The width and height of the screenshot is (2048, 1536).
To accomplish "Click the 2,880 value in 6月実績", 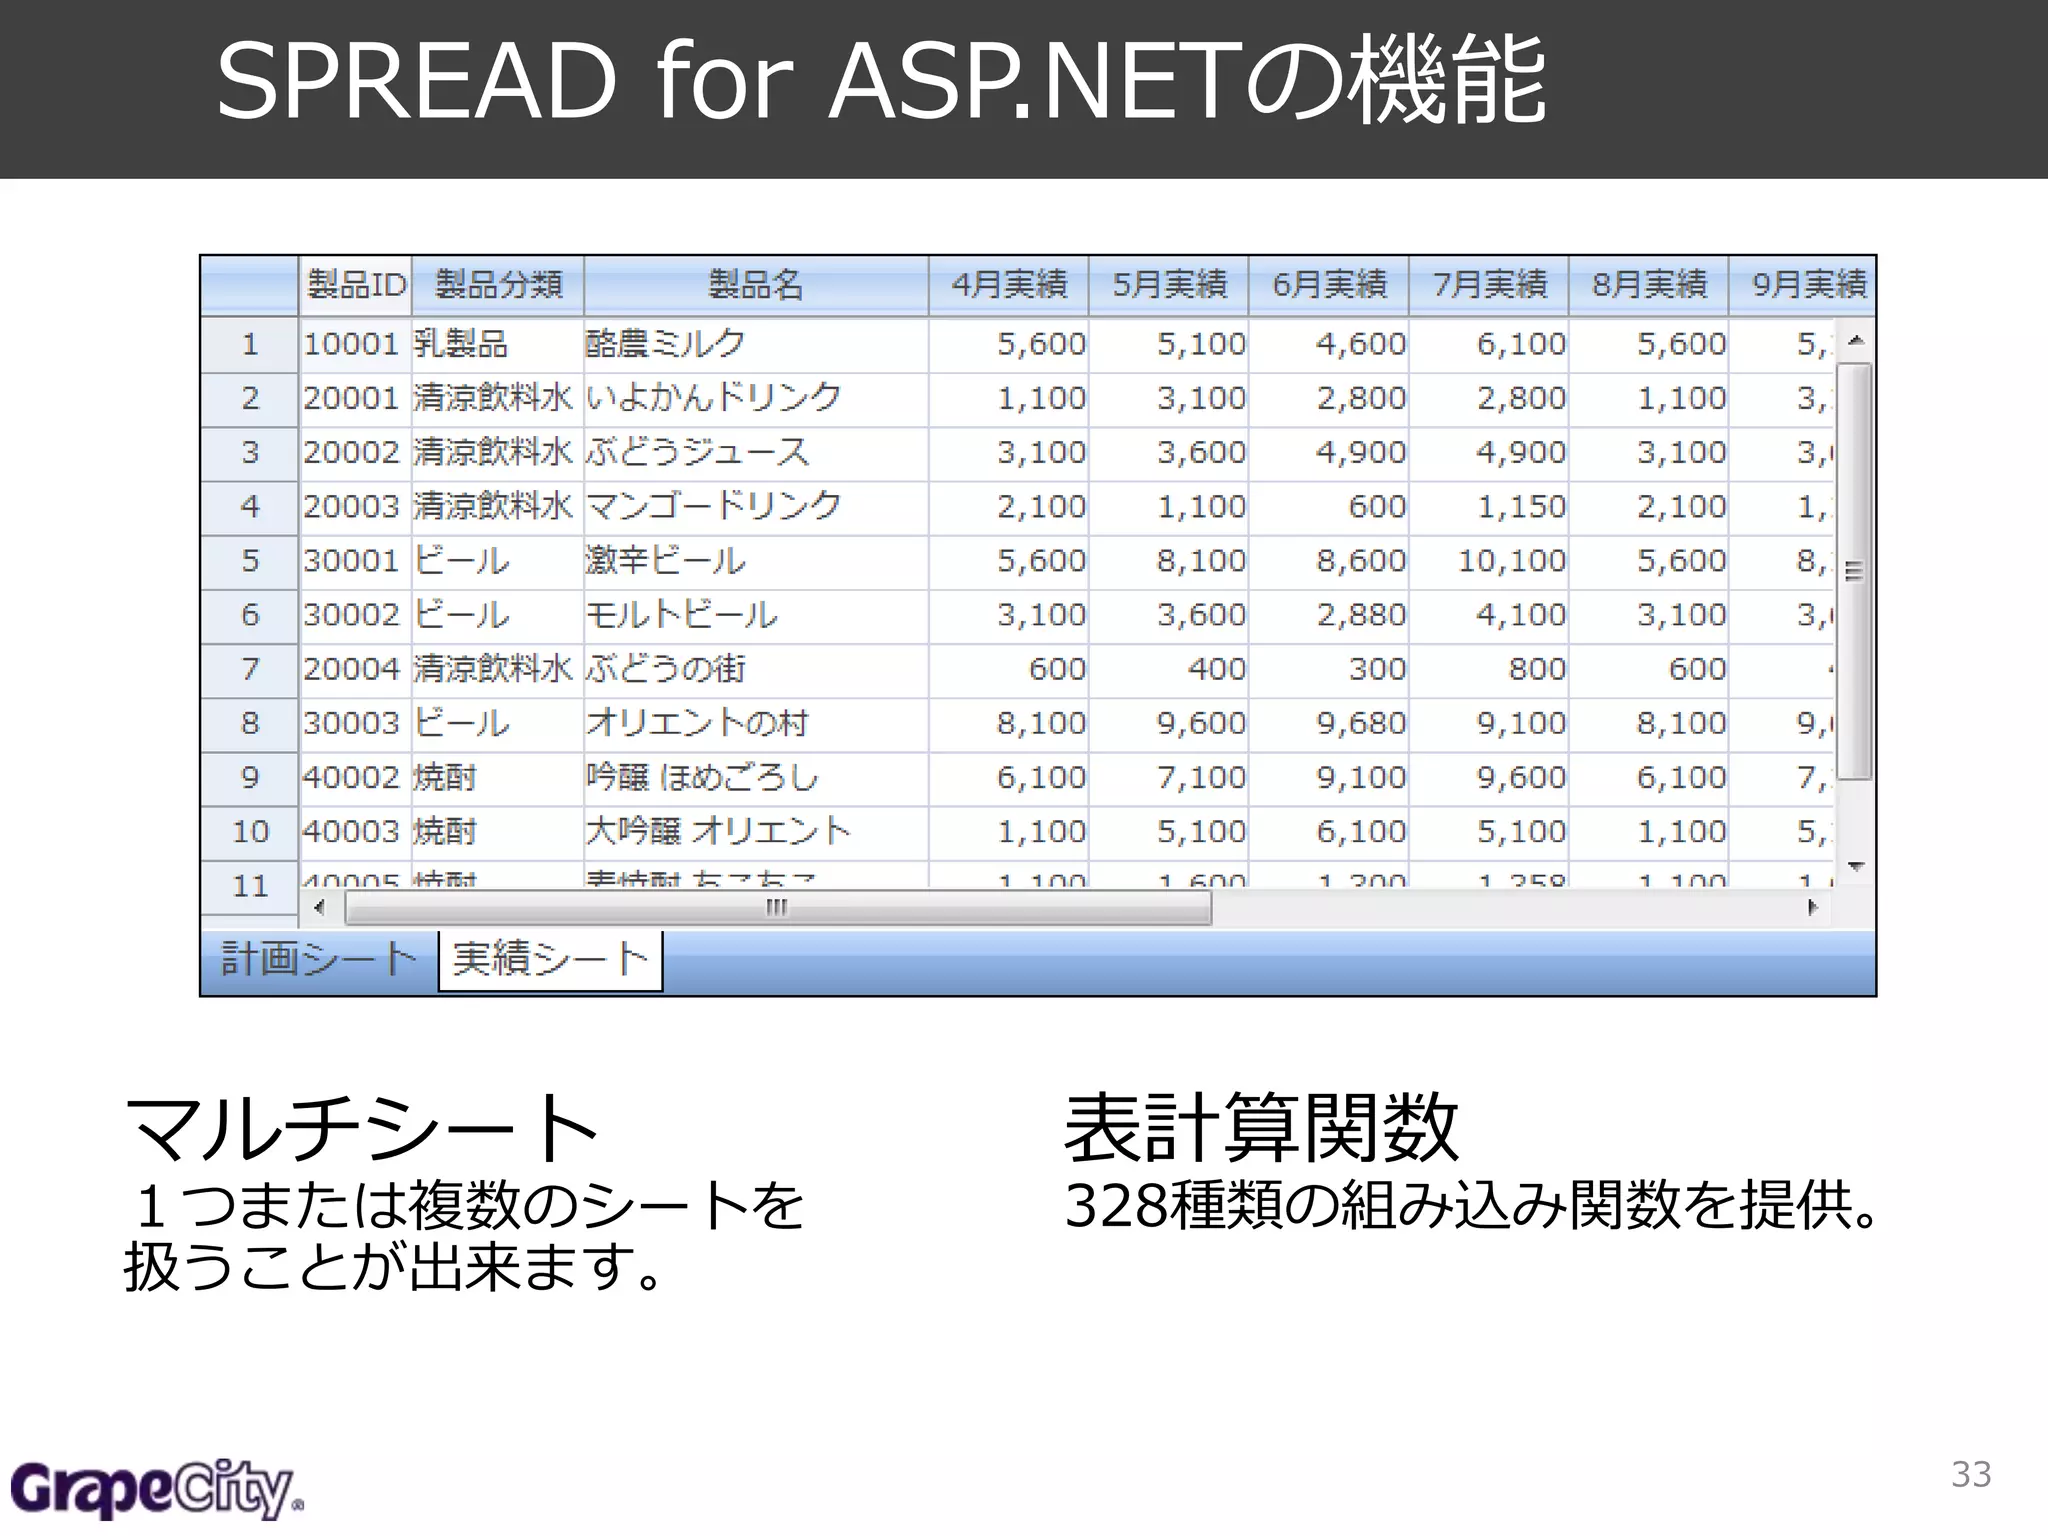I will click(x=1329, y=615).
